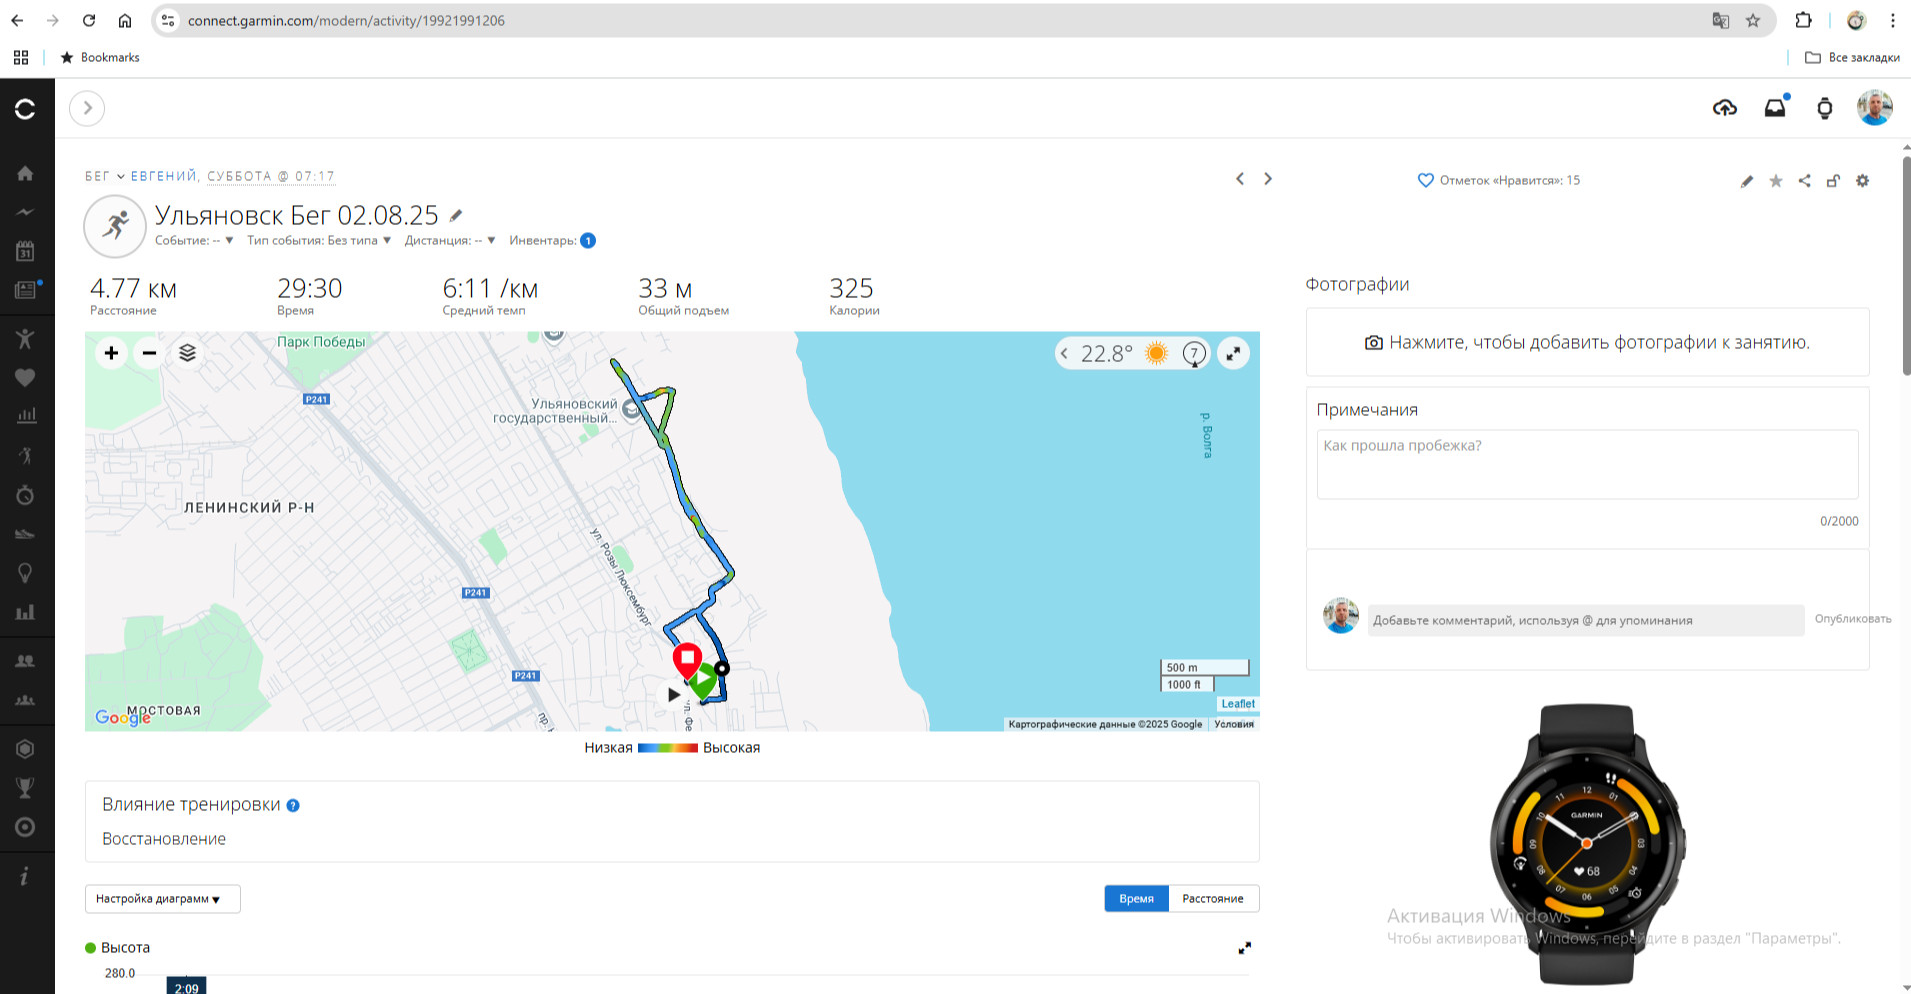The width and height of the screenshot is (1911, 994).
Task: Open the watch devices icon
Action: click(x=1825, y=108)
